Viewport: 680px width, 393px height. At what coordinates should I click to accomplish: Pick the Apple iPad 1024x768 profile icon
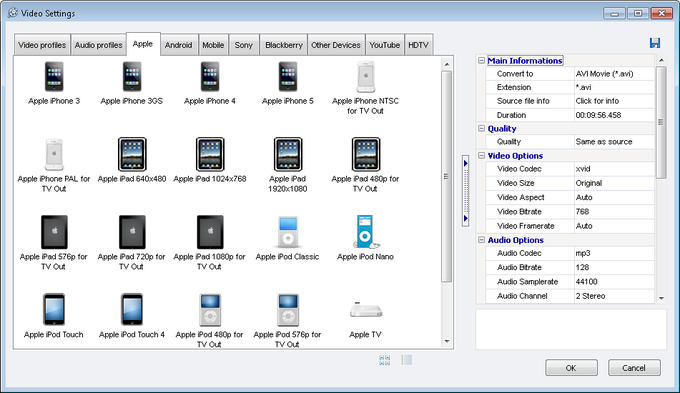click(210, 154)
